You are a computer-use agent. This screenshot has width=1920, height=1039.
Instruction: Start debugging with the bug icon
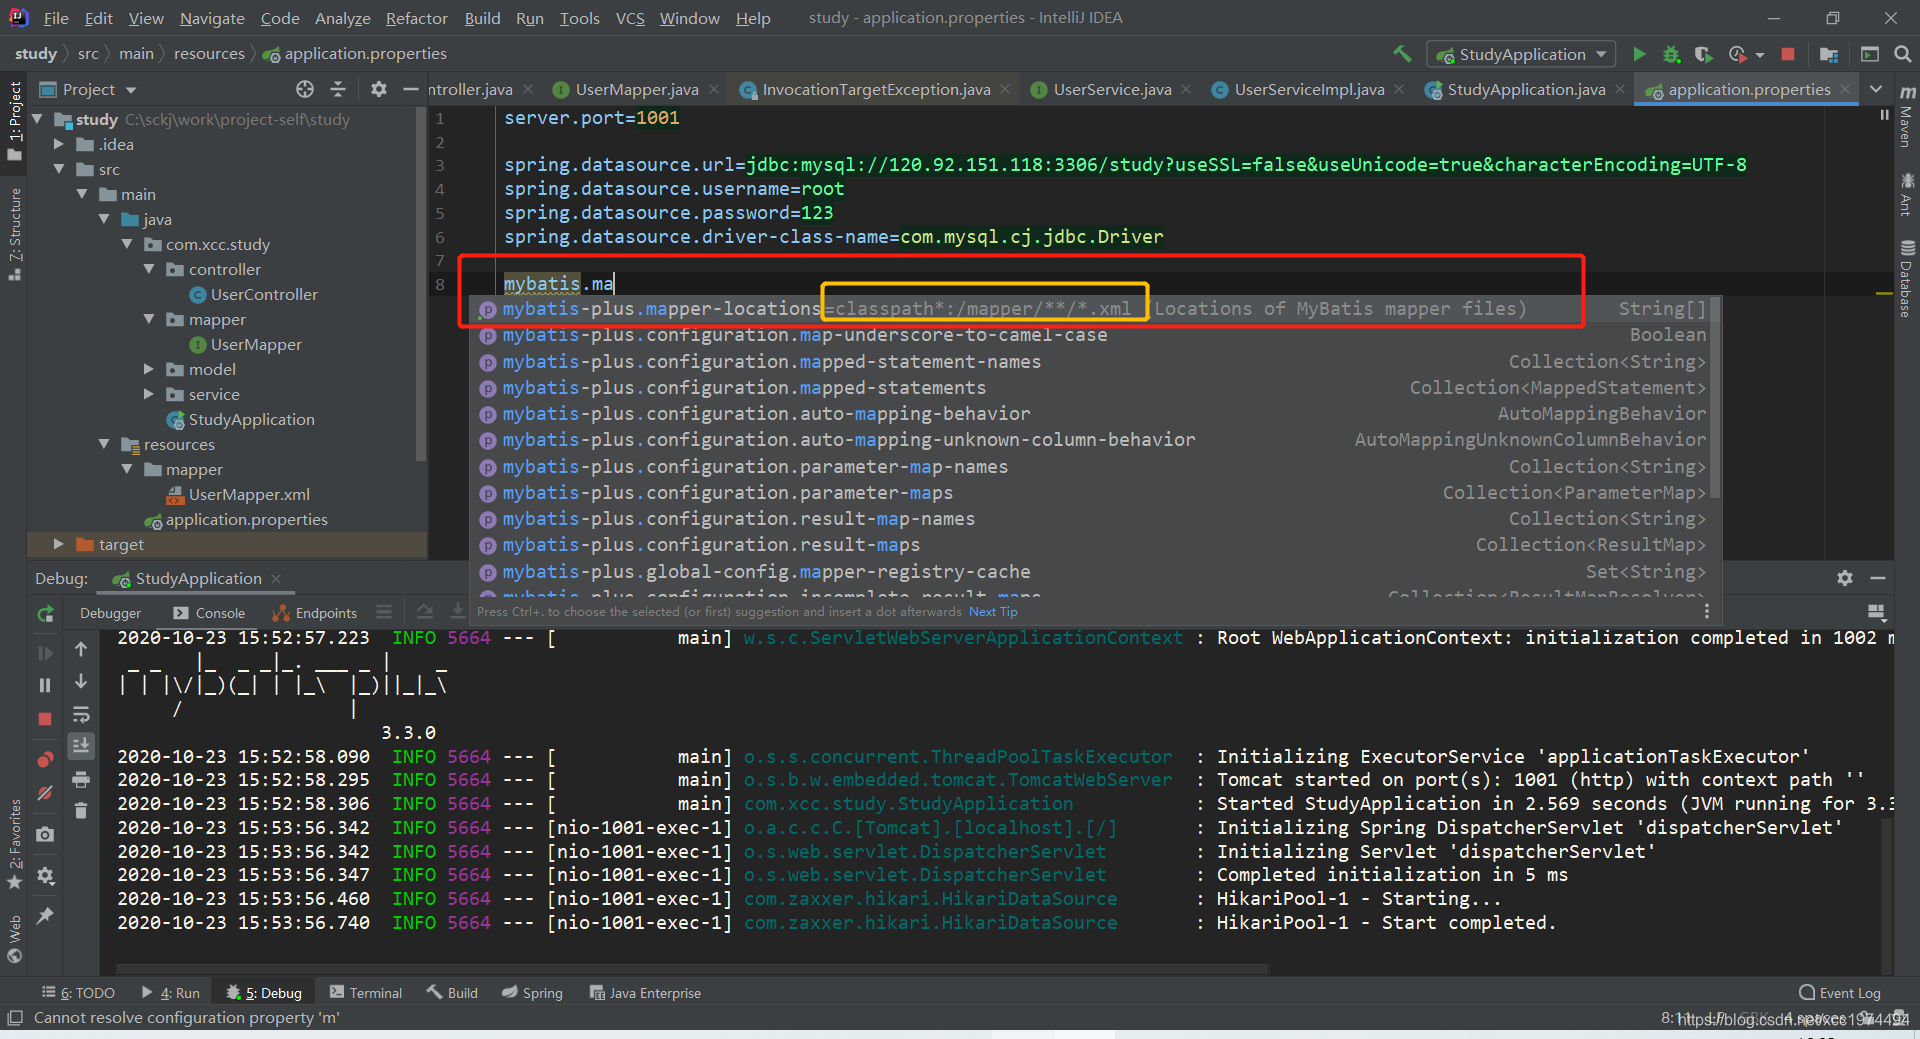click(x=1671, y=54)
